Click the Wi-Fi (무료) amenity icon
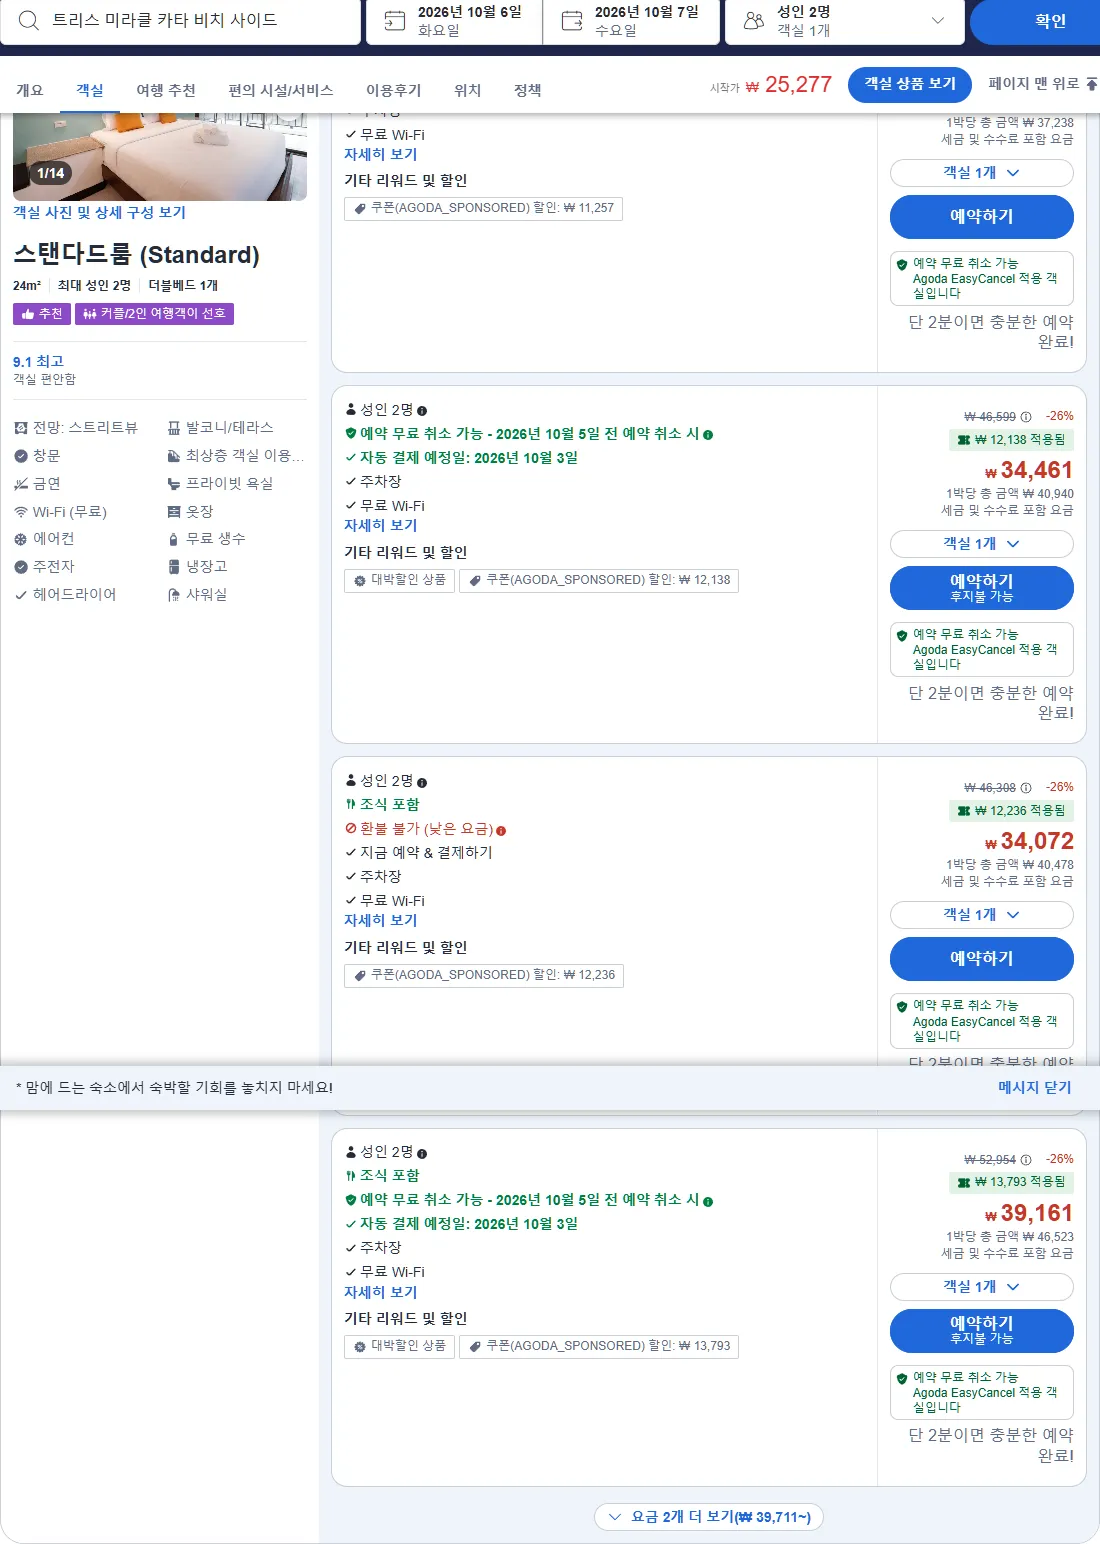The height and width of the screenshot is (1544, 1100). click(21, 512)
